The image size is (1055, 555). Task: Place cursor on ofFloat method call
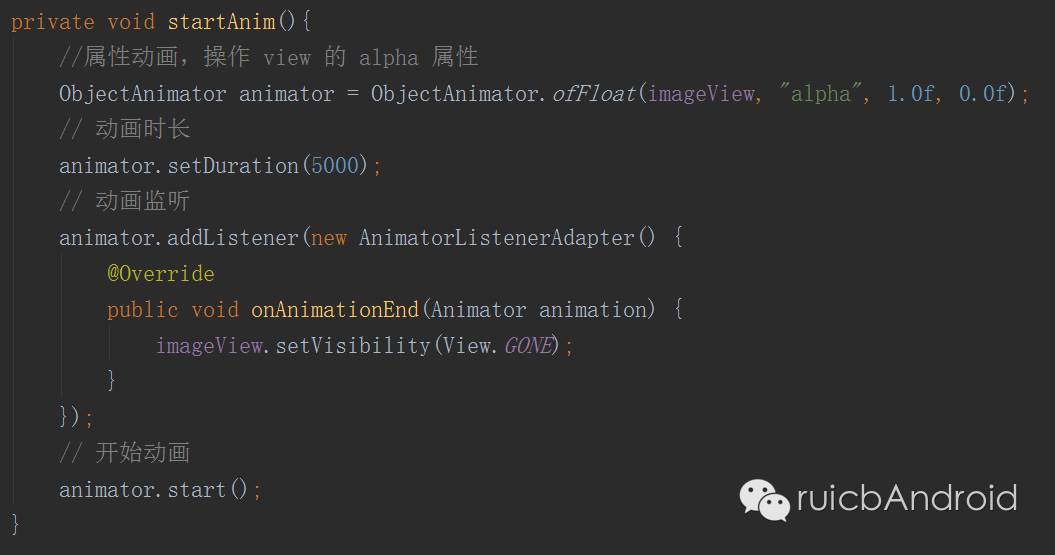pyautogui.click(x=594, y=93)
